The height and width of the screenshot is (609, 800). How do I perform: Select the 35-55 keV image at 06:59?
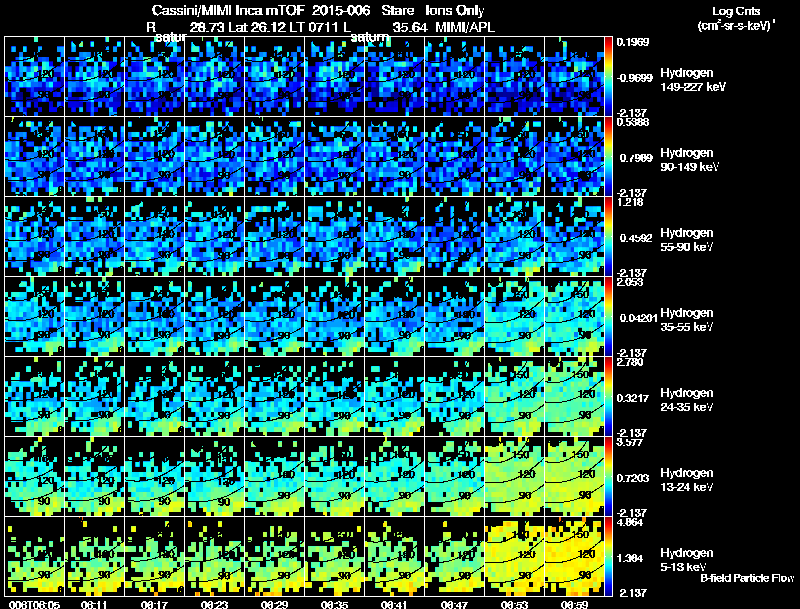[574, 317]
